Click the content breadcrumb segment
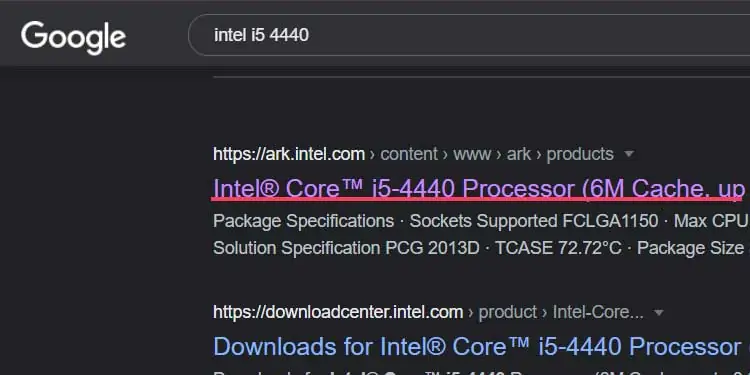The width and height of the screenshot is (750, 375). tap(409, 154)
